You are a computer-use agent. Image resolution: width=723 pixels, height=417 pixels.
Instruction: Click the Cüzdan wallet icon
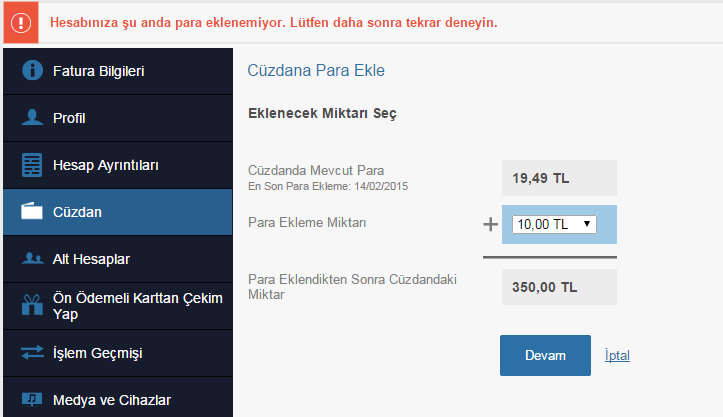click(x=32, y=212)
